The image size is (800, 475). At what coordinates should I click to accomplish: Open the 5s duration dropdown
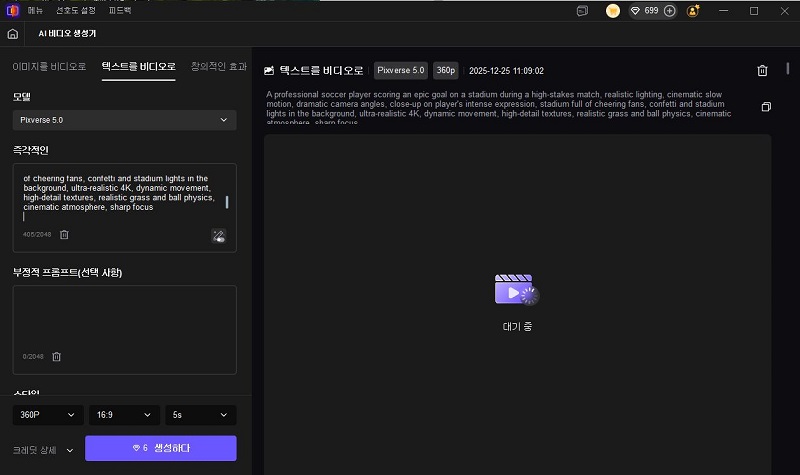201,415
